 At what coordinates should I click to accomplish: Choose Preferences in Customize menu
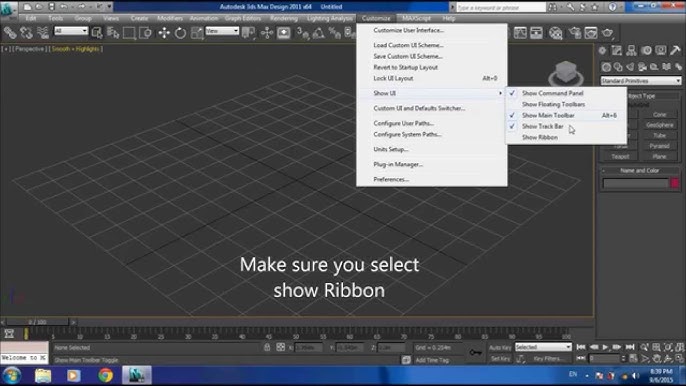[391, 179]
